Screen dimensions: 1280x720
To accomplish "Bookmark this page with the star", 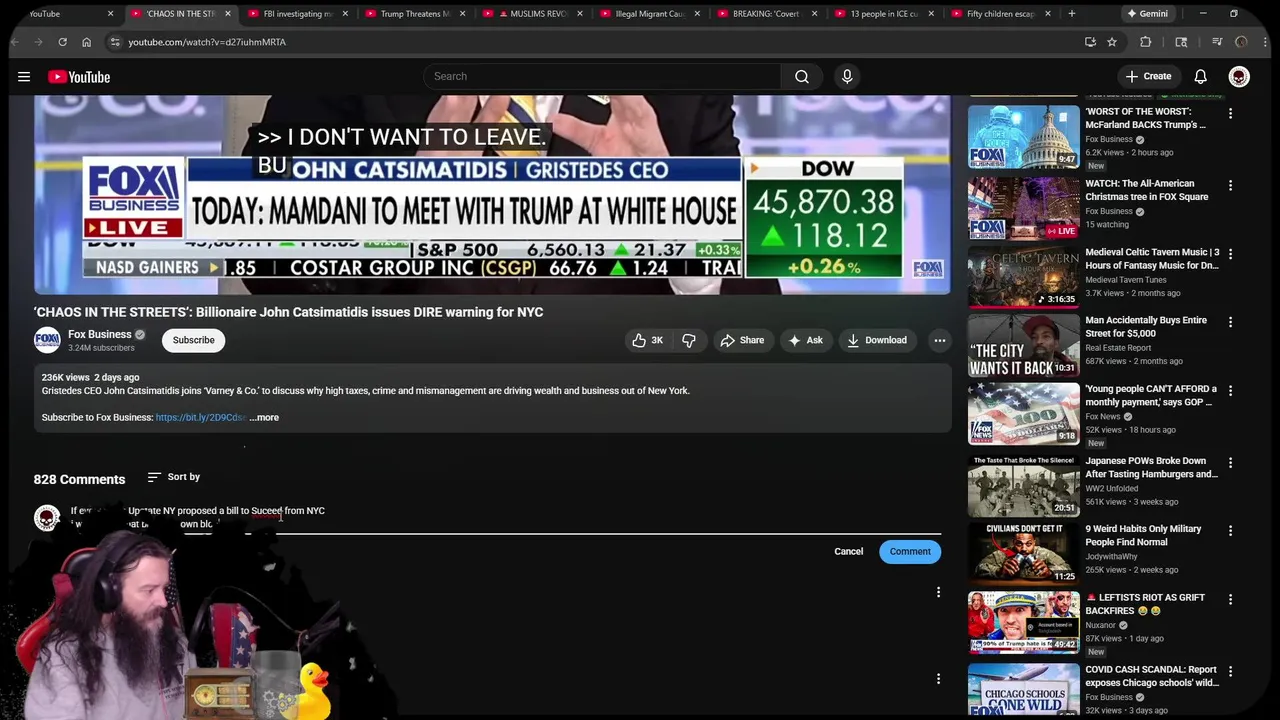I will point(1112,42).
